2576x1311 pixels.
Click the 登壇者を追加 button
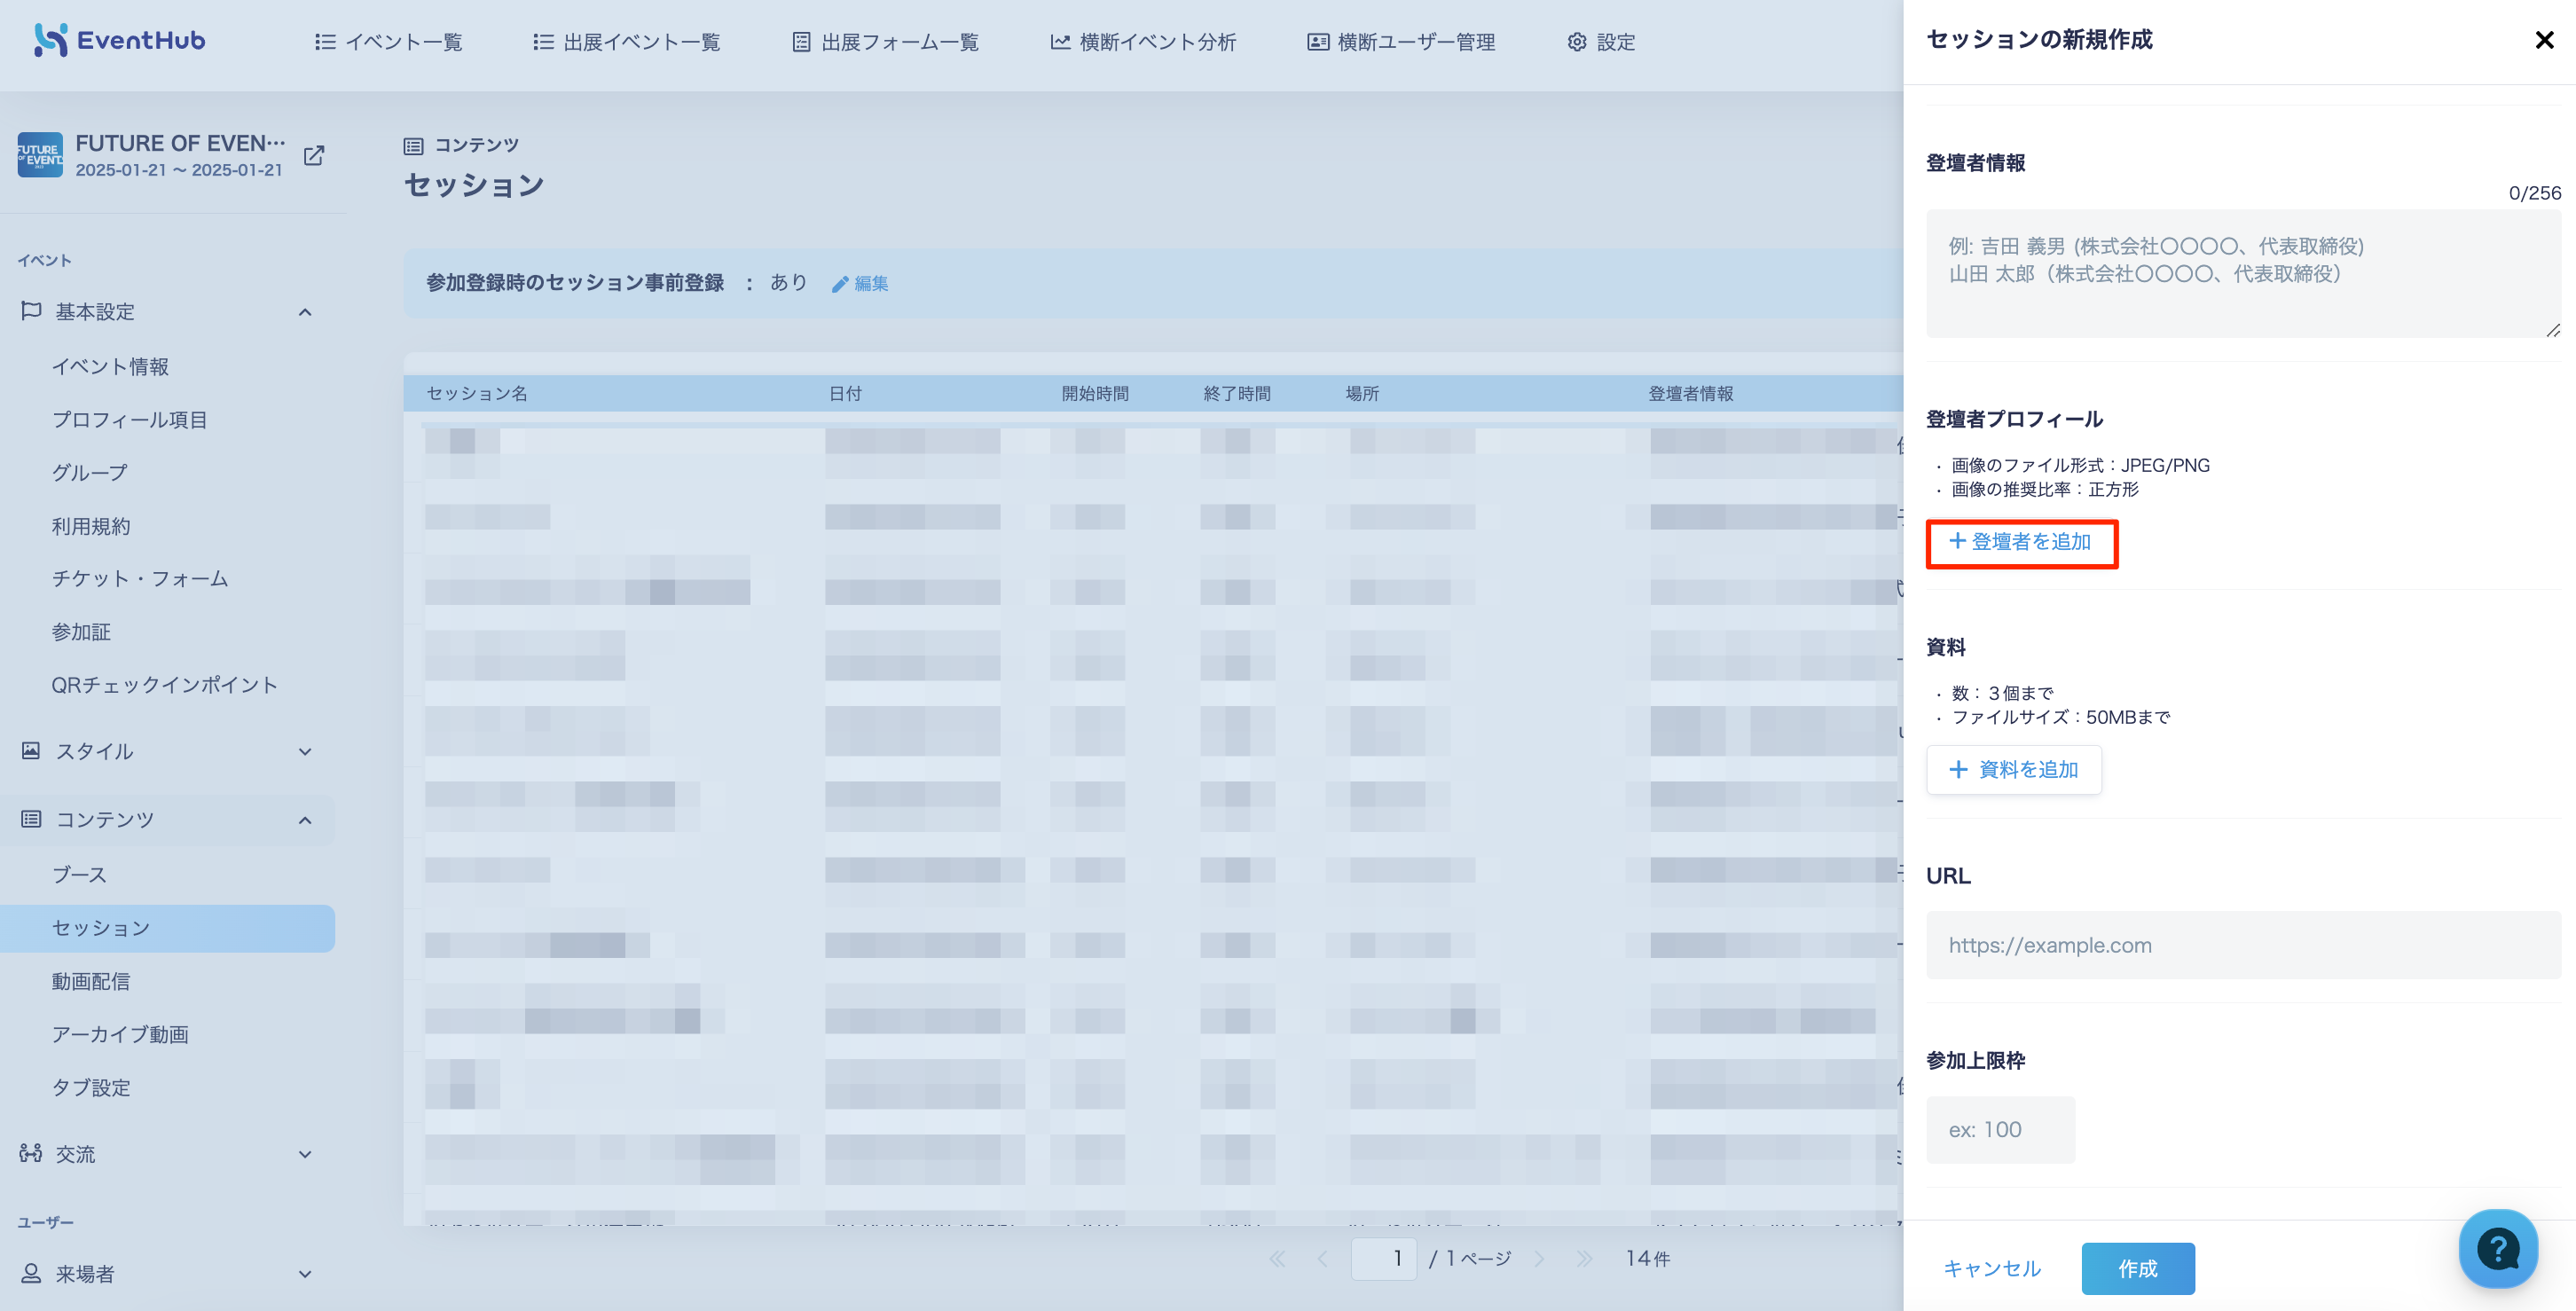click(x=2022, y=543)
